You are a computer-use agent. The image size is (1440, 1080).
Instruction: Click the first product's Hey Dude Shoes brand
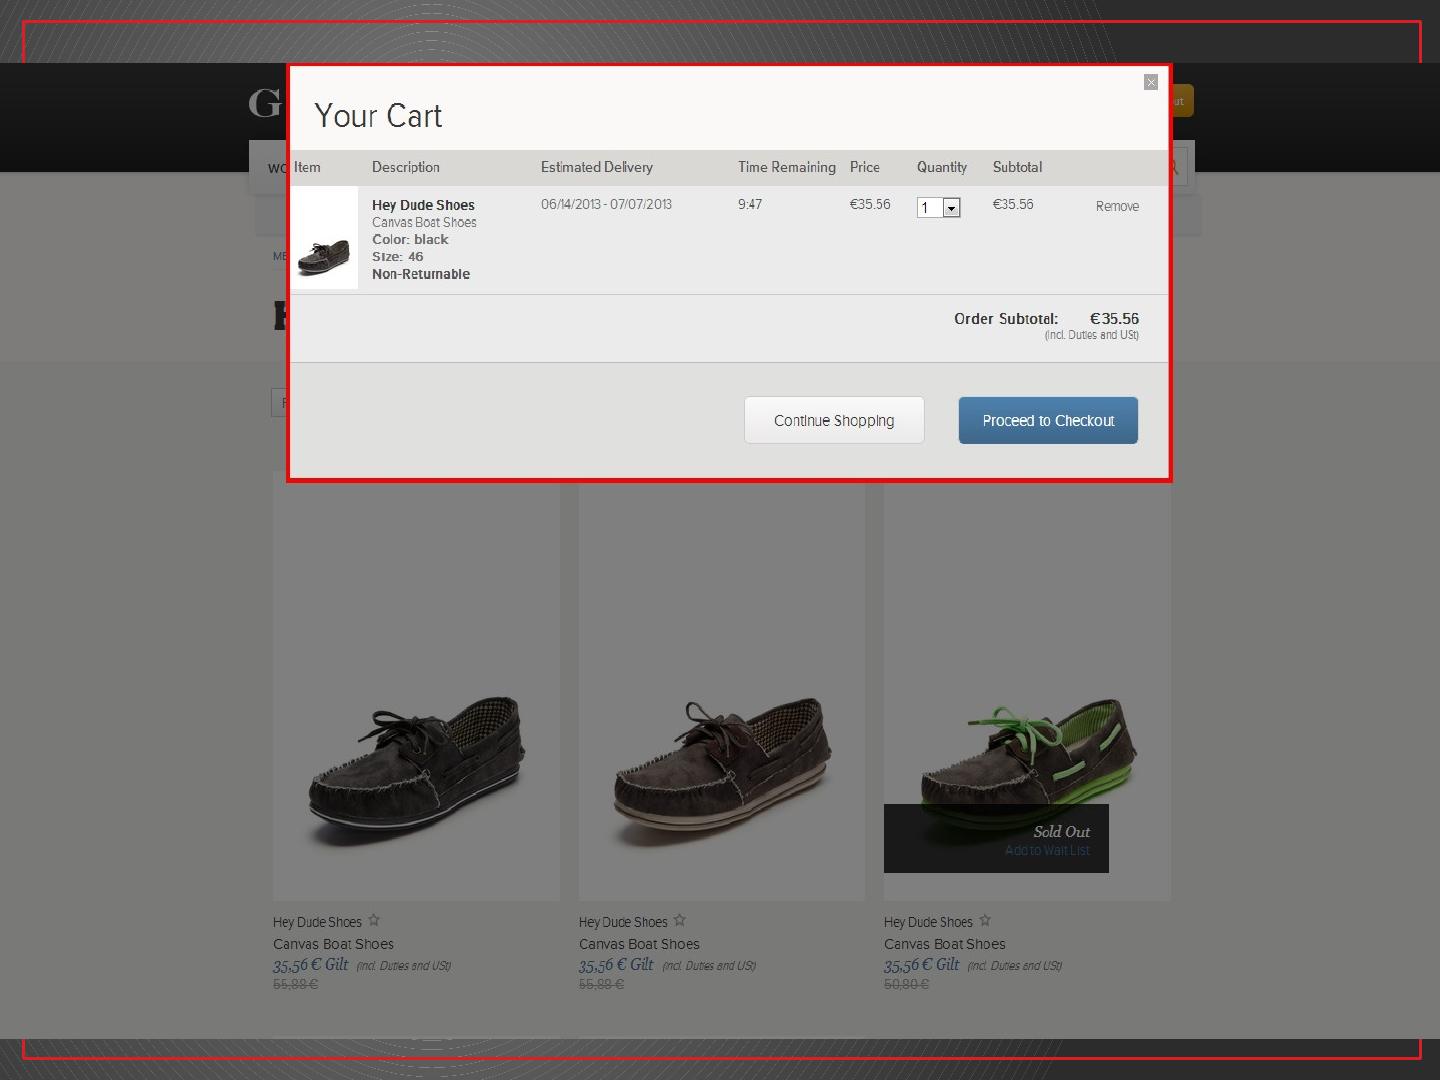pos(317,922)
